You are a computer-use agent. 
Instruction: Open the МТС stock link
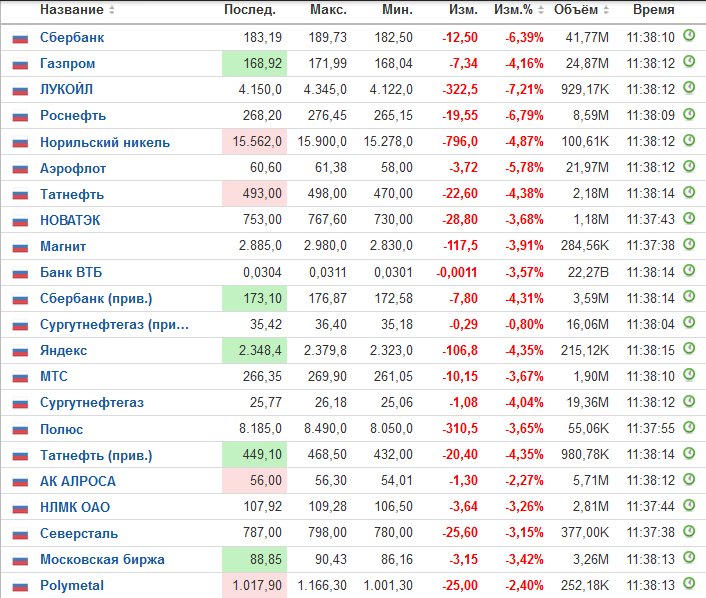[54, 376]
